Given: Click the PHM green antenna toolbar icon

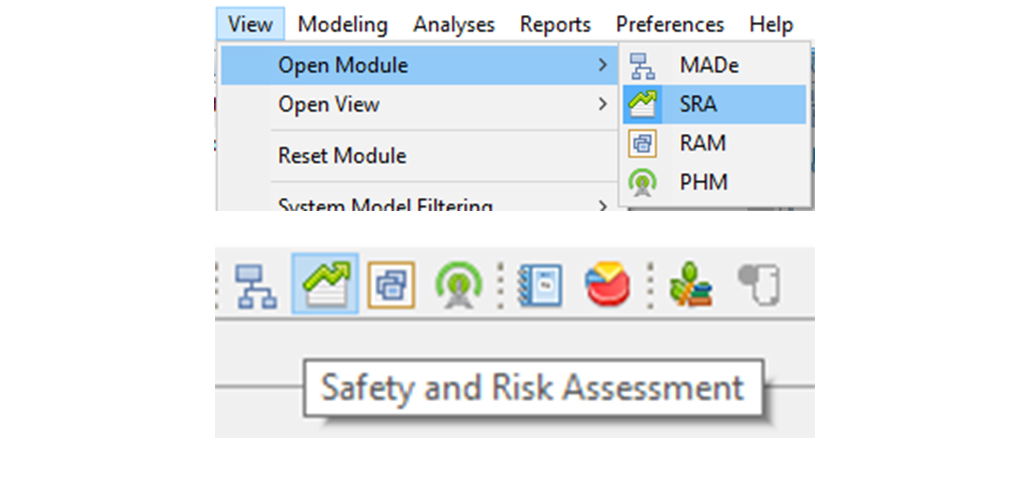Looking at the screenshot, I should tap(459, 286).
